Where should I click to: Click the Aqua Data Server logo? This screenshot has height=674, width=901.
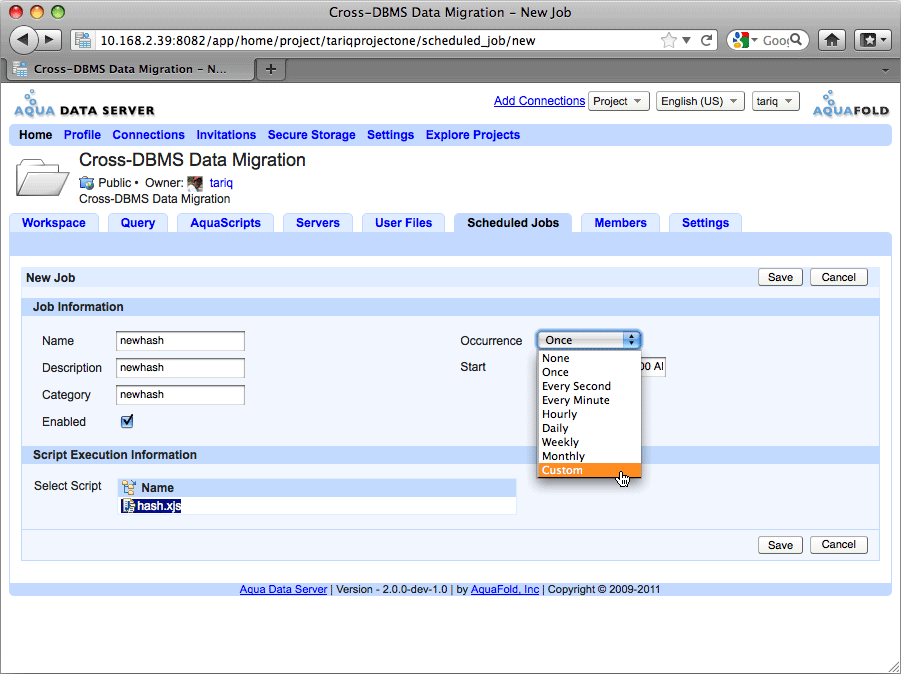(x=84, y=104)
